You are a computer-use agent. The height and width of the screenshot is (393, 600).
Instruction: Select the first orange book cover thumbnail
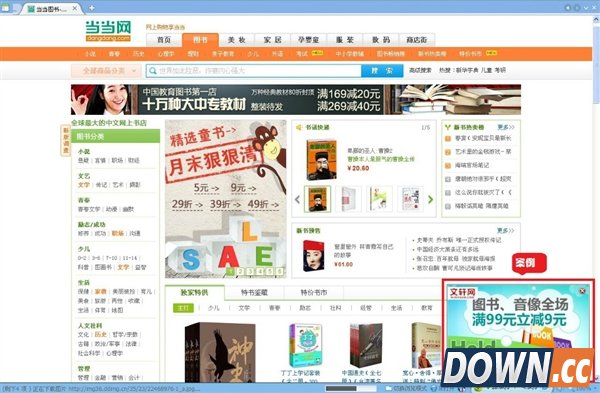pyautogui.click(x=317, y=199)
